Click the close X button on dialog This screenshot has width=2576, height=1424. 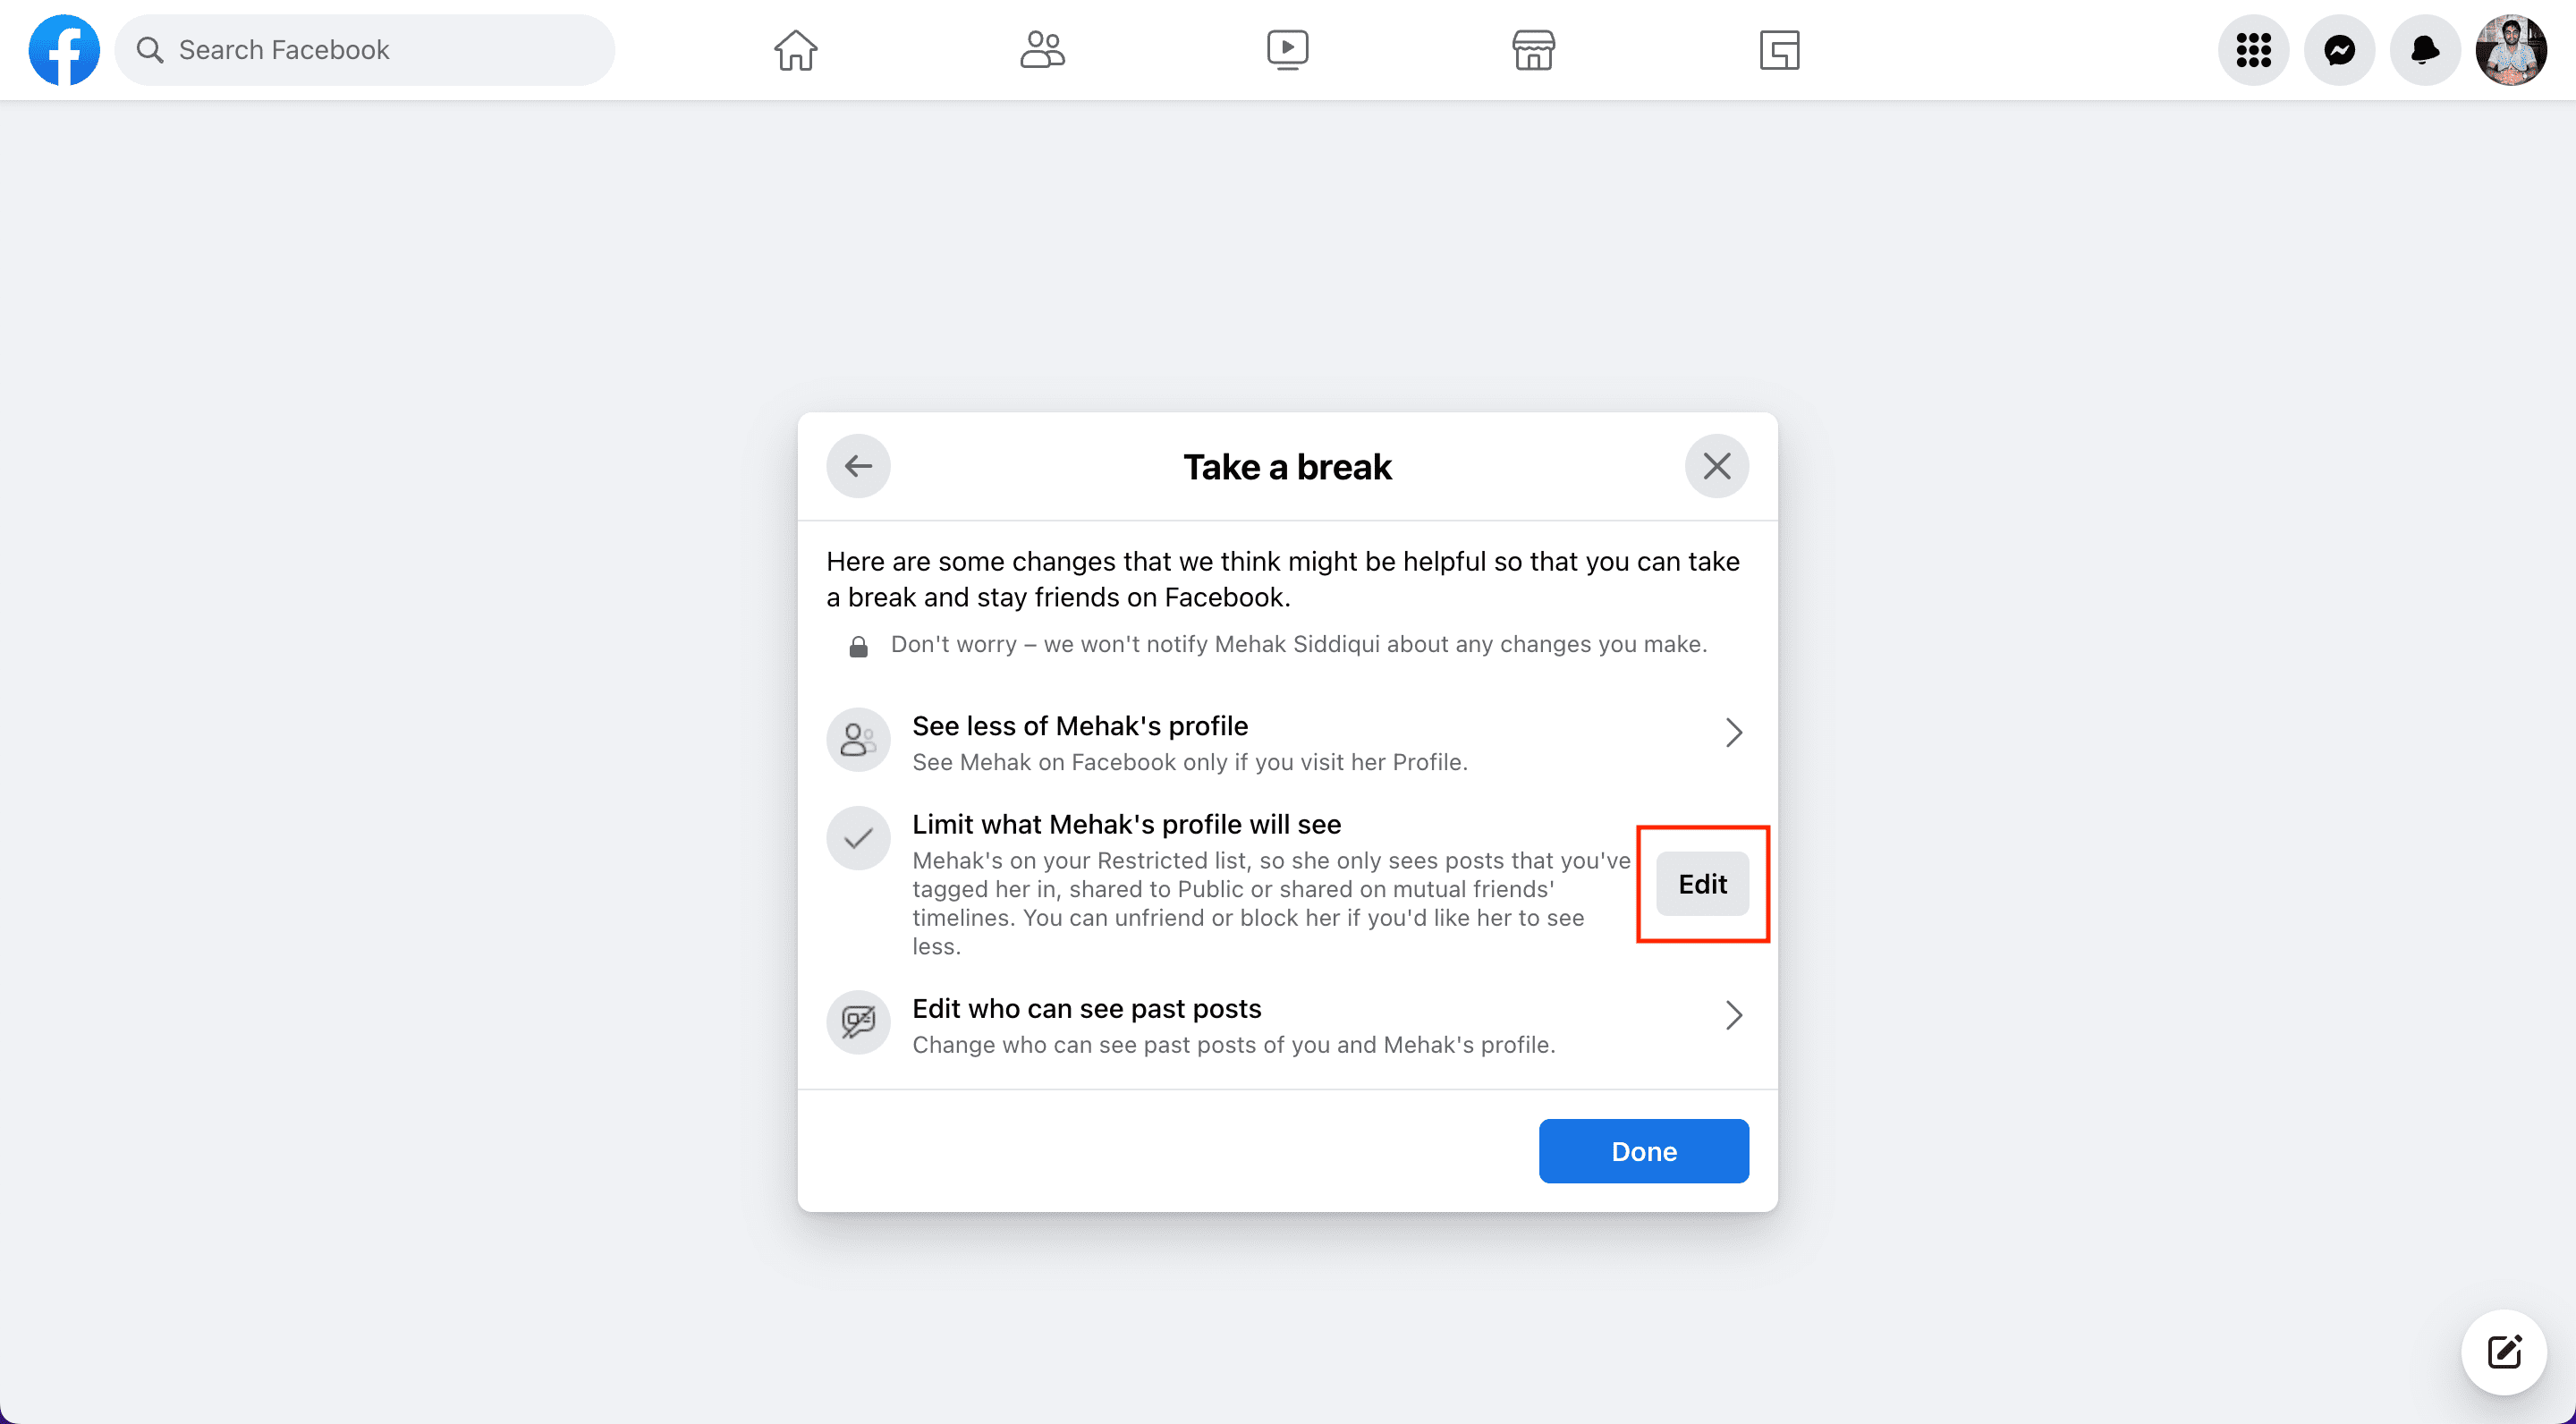(1716, 467)
